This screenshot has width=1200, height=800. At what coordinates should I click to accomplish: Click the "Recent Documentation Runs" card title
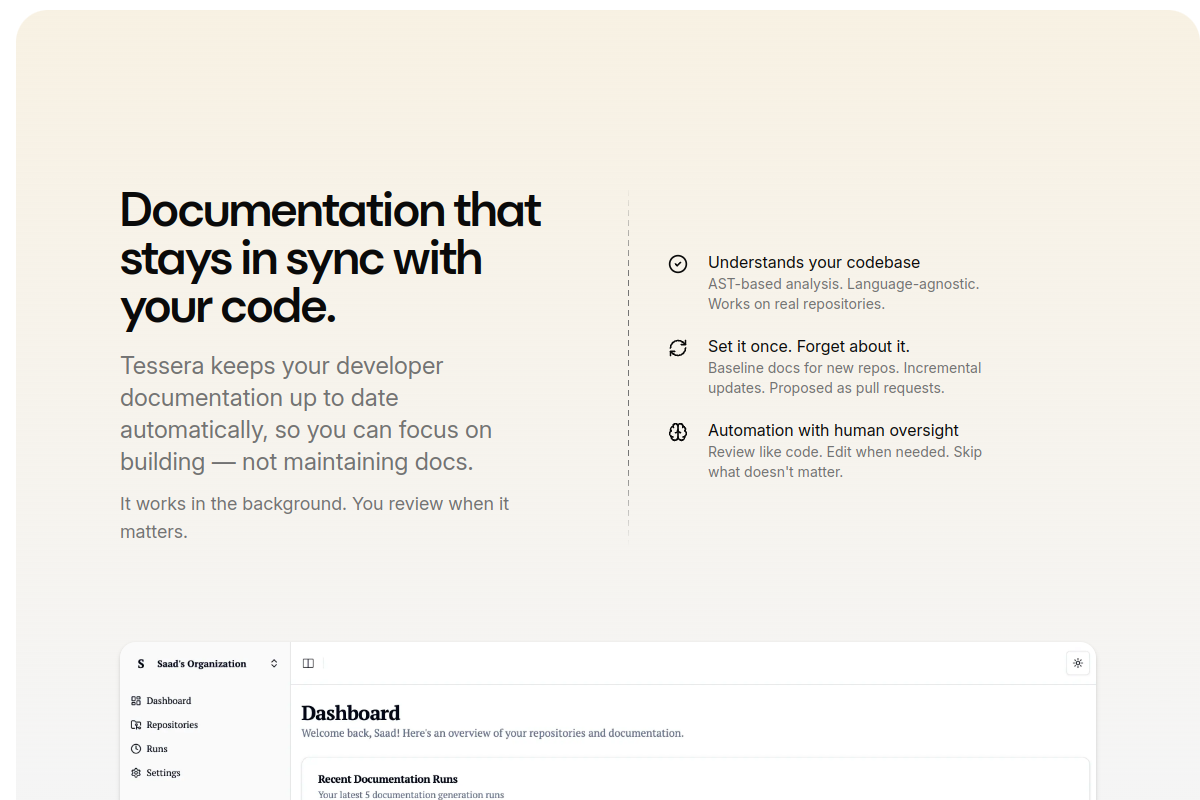pos(388,779)
